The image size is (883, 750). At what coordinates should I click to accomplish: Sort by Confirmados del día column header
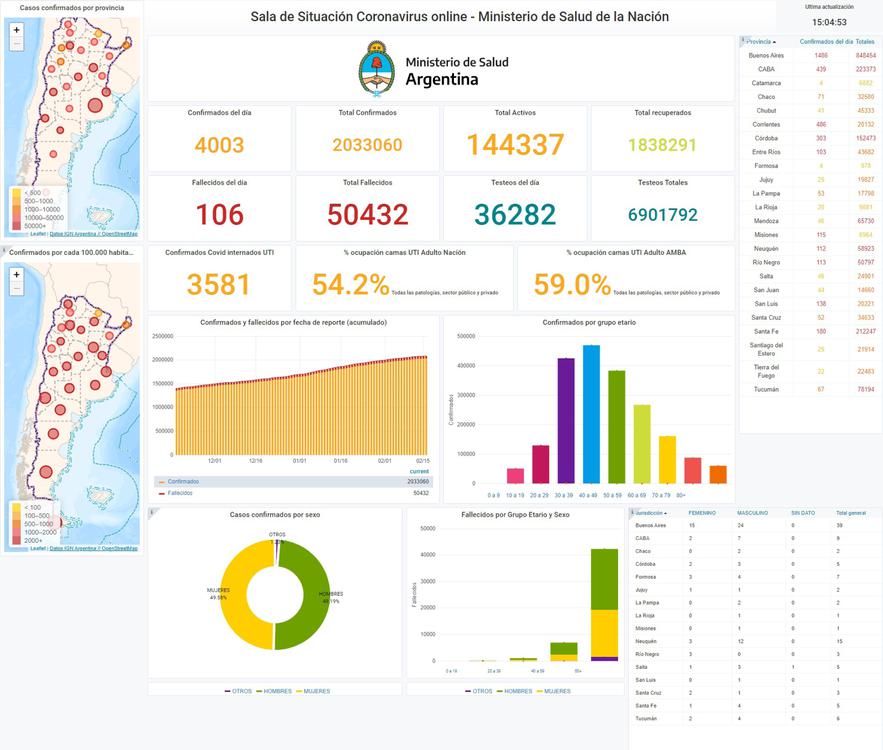tap(826, 42)
